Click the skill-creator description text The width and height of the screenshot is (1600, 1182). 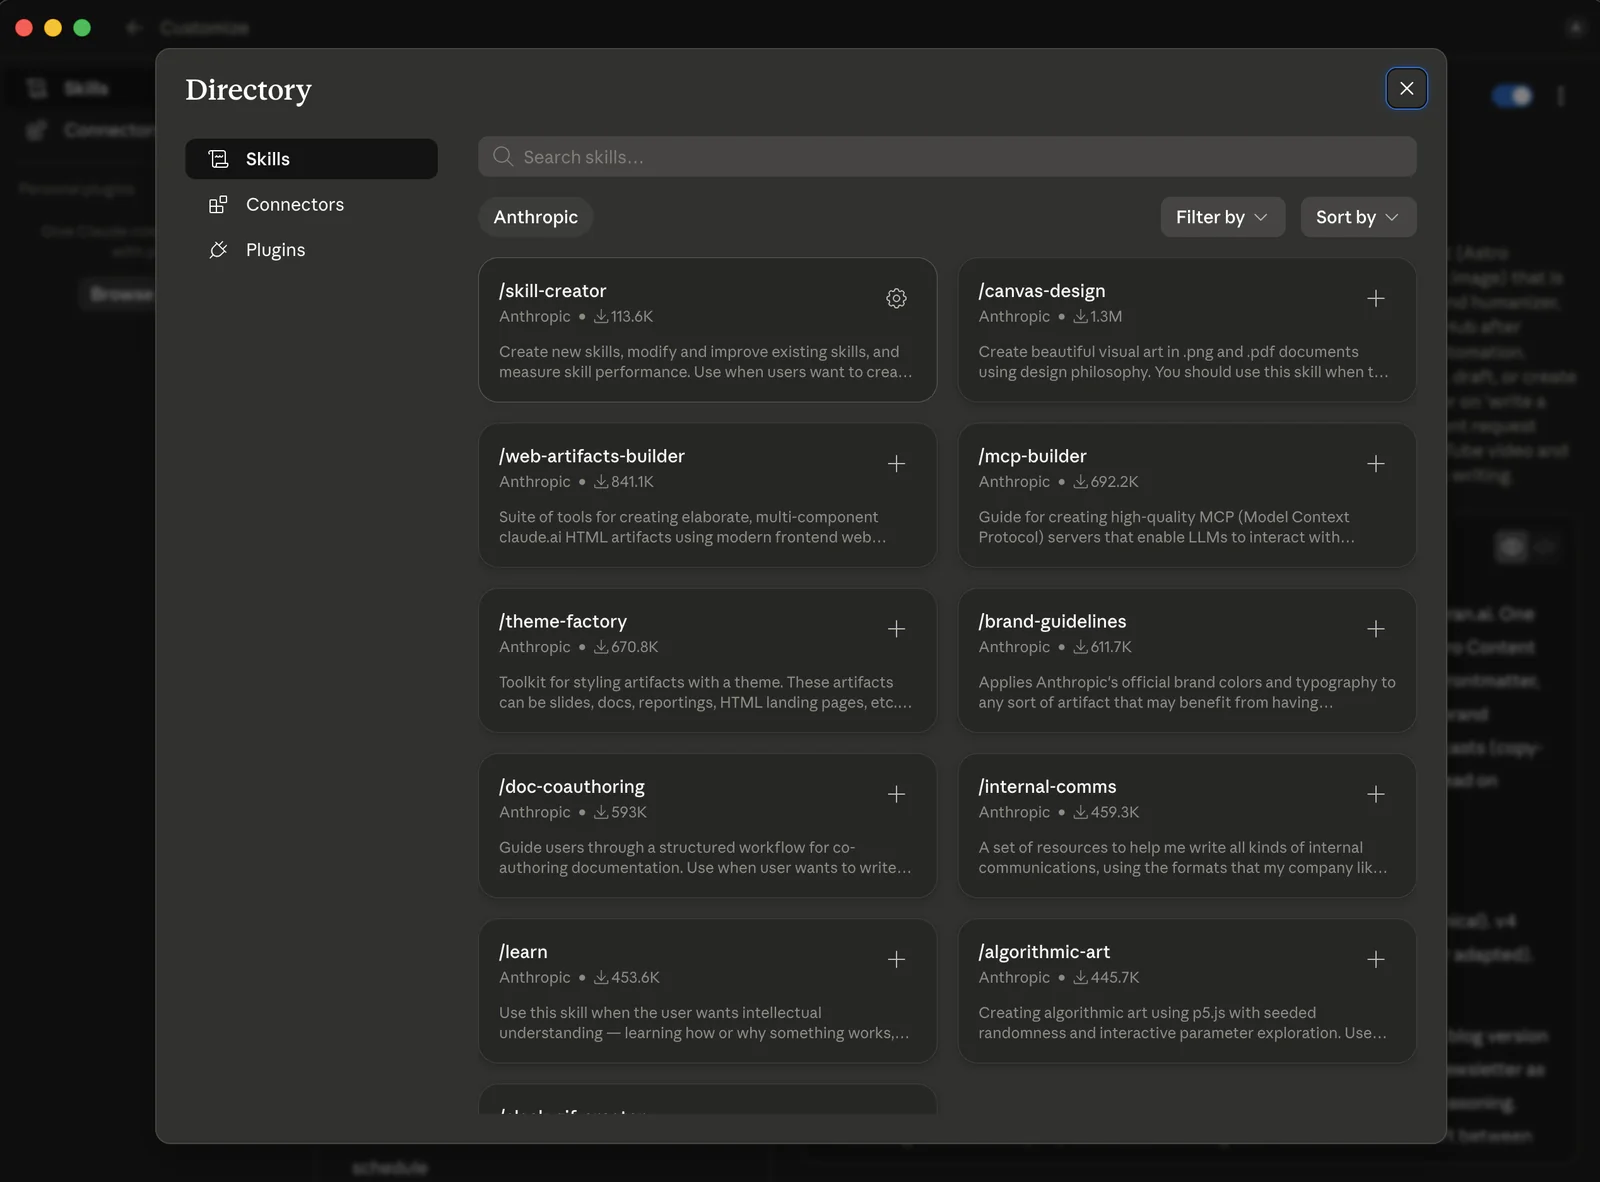click(706, 362)
